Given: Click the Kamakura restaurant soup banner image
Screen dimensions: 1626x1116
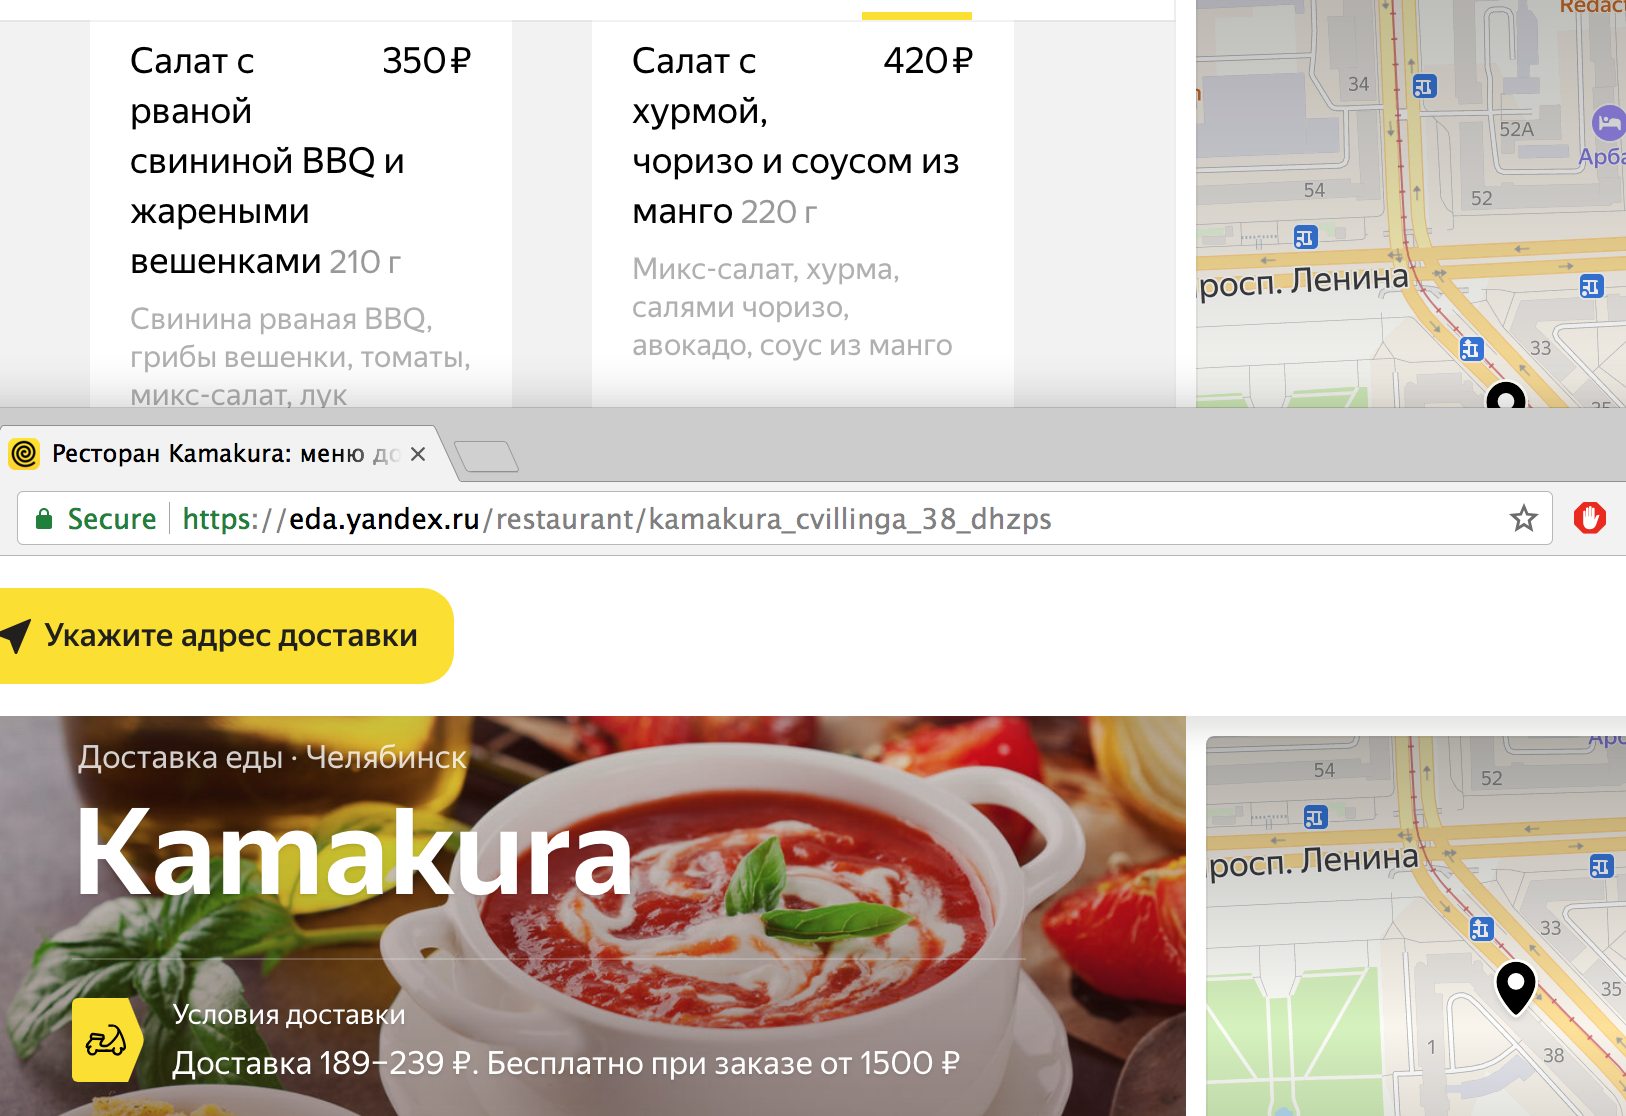Looking at the screenshot, I should pyautogui.click(x=592, y=916).
